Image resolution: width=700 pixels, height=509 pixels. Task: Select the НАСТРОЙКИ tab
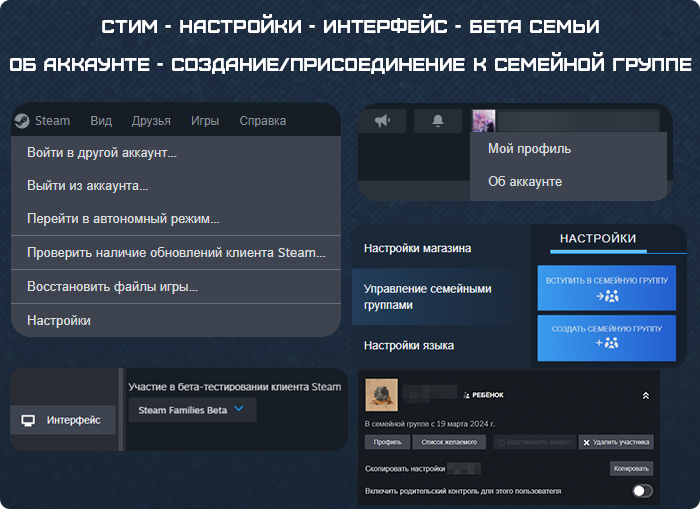click(598, 239)
